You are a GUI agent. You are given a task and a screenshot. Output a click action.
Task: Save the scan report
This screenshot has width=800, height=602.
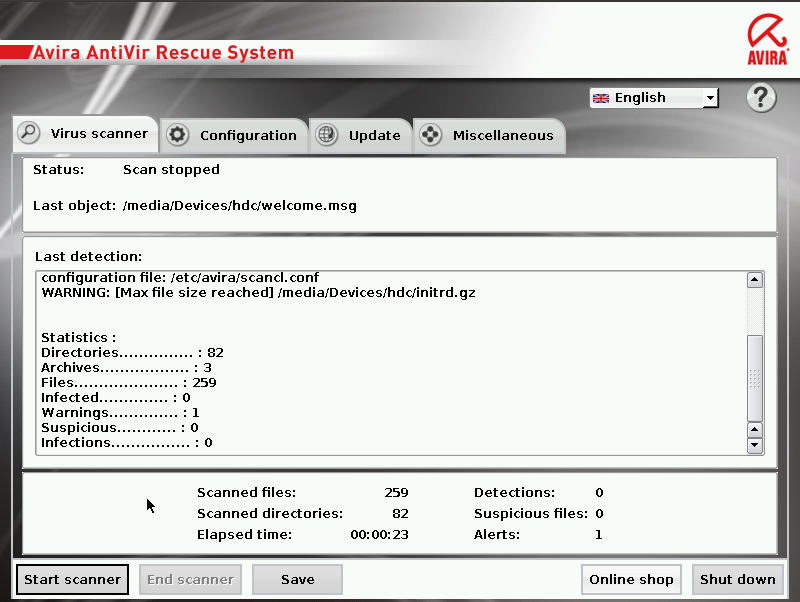pyautogui.click(x=297, y=580)
